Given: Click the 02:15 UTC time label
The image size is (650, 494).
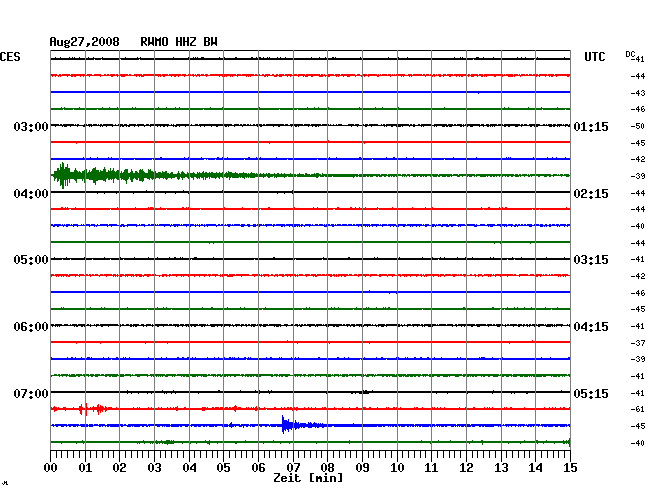Looking at the screenshot, I should click(x=591, y=194).
